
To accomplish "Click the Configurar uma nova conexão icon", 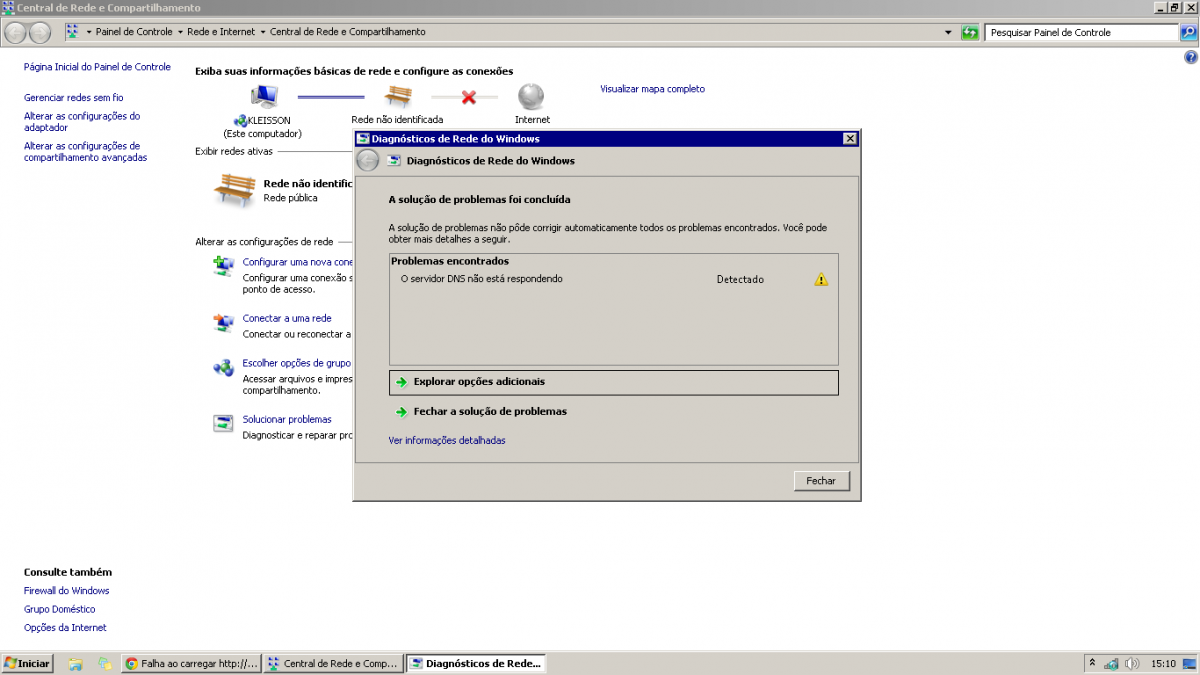I will coord(223,266).
